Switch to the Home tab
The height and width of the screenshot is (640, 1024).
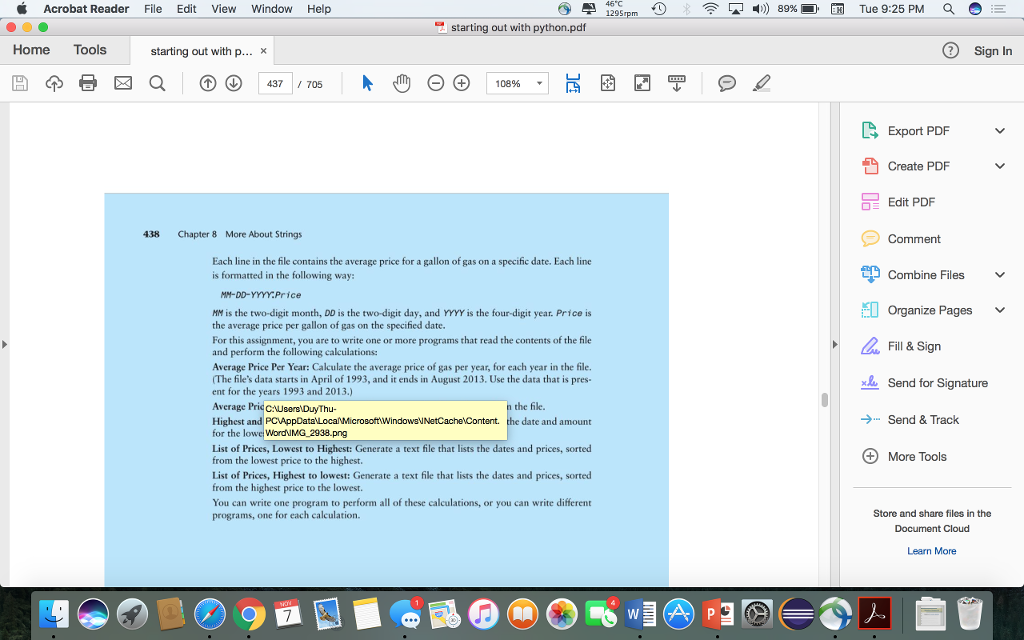point(31,49)
